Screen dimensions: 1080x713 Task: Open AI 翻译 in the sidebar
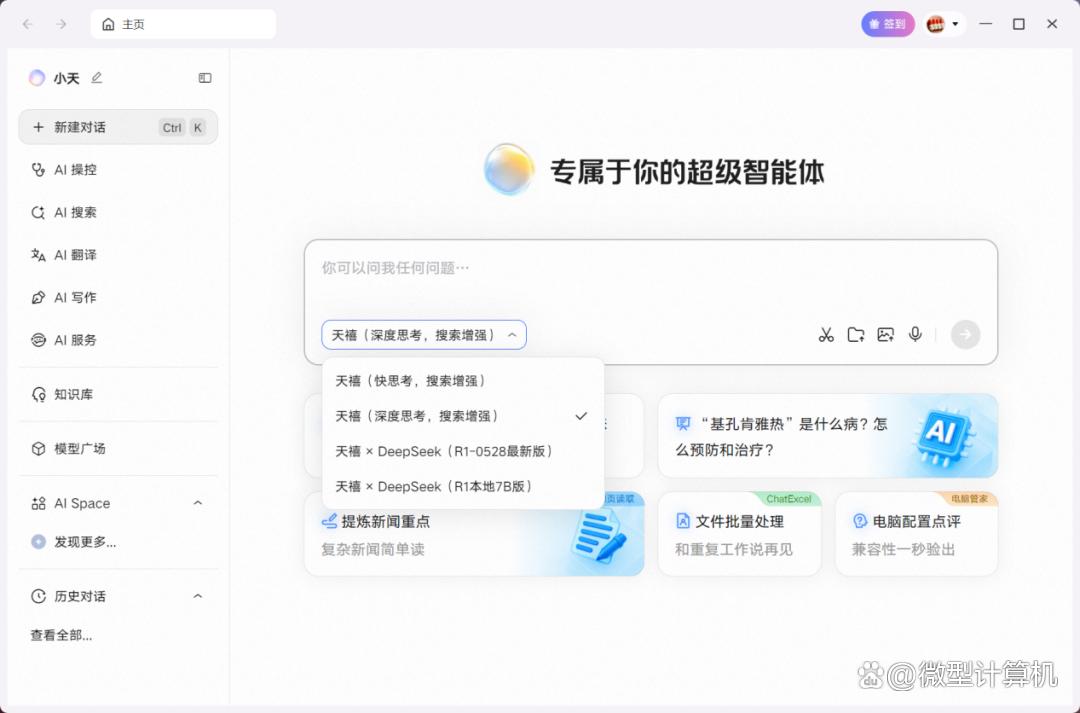(118, 255)
